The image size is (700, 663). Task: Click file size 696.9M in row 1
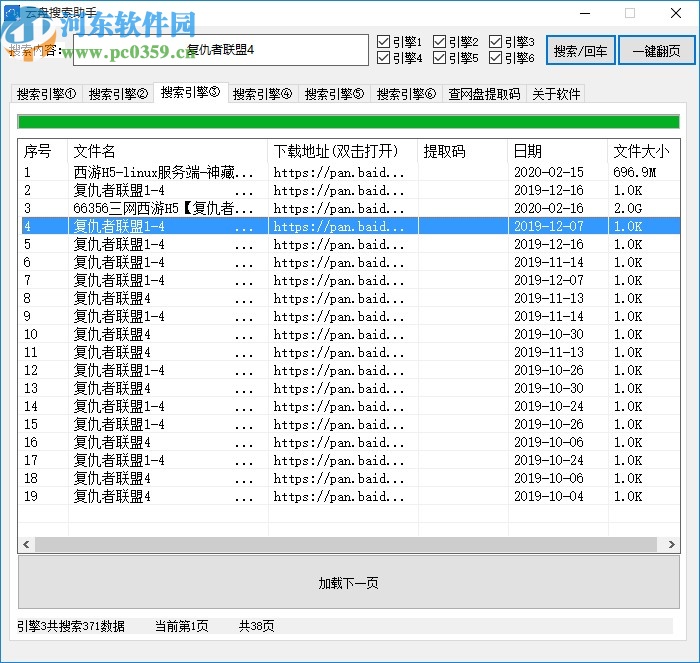click(634, 172)
